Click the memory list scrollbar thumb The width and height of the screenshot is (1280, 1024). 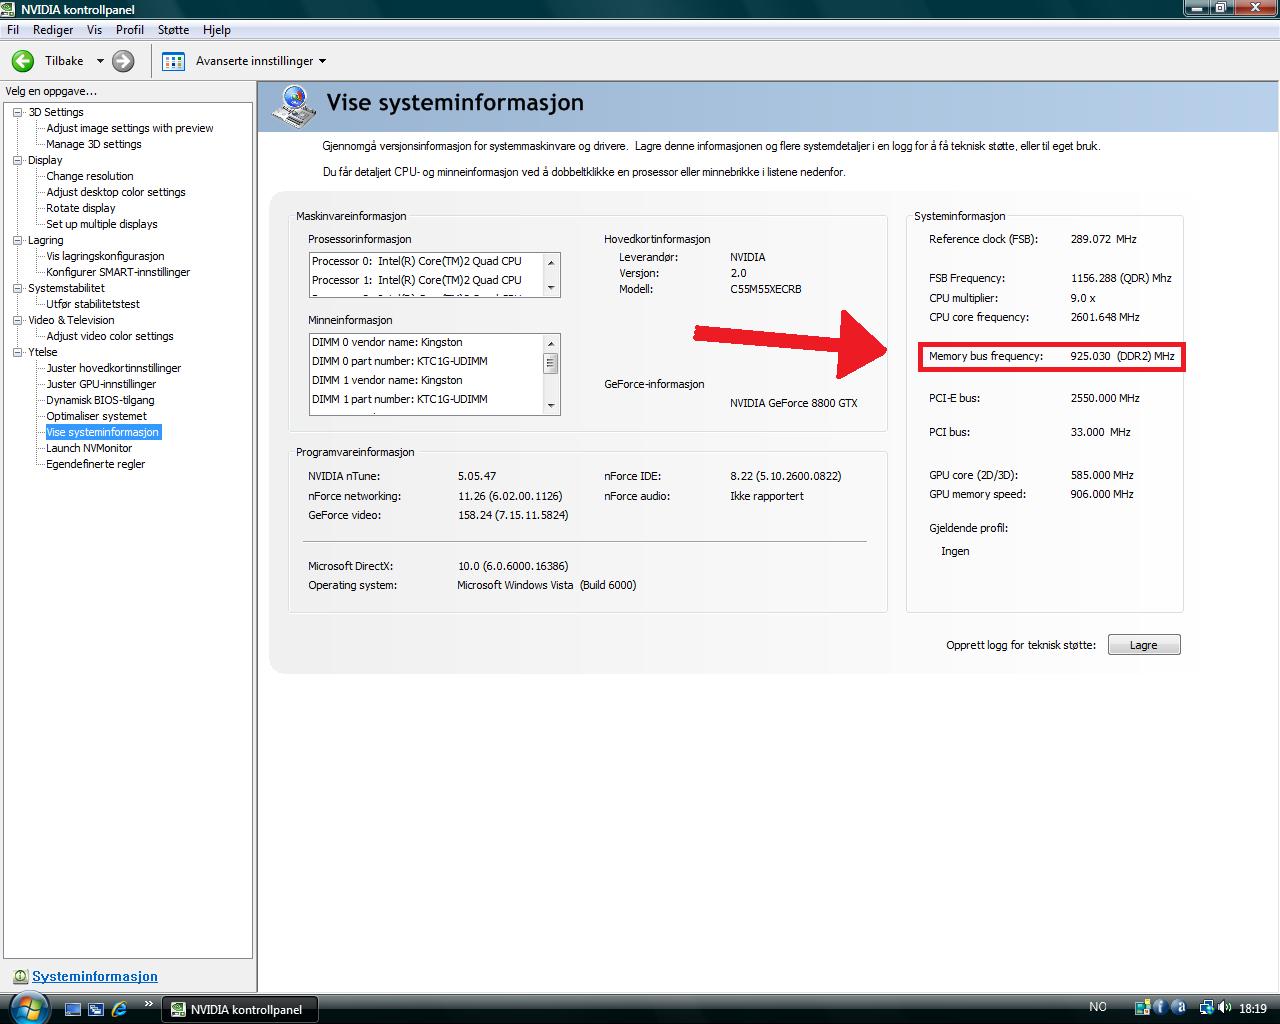551,363
